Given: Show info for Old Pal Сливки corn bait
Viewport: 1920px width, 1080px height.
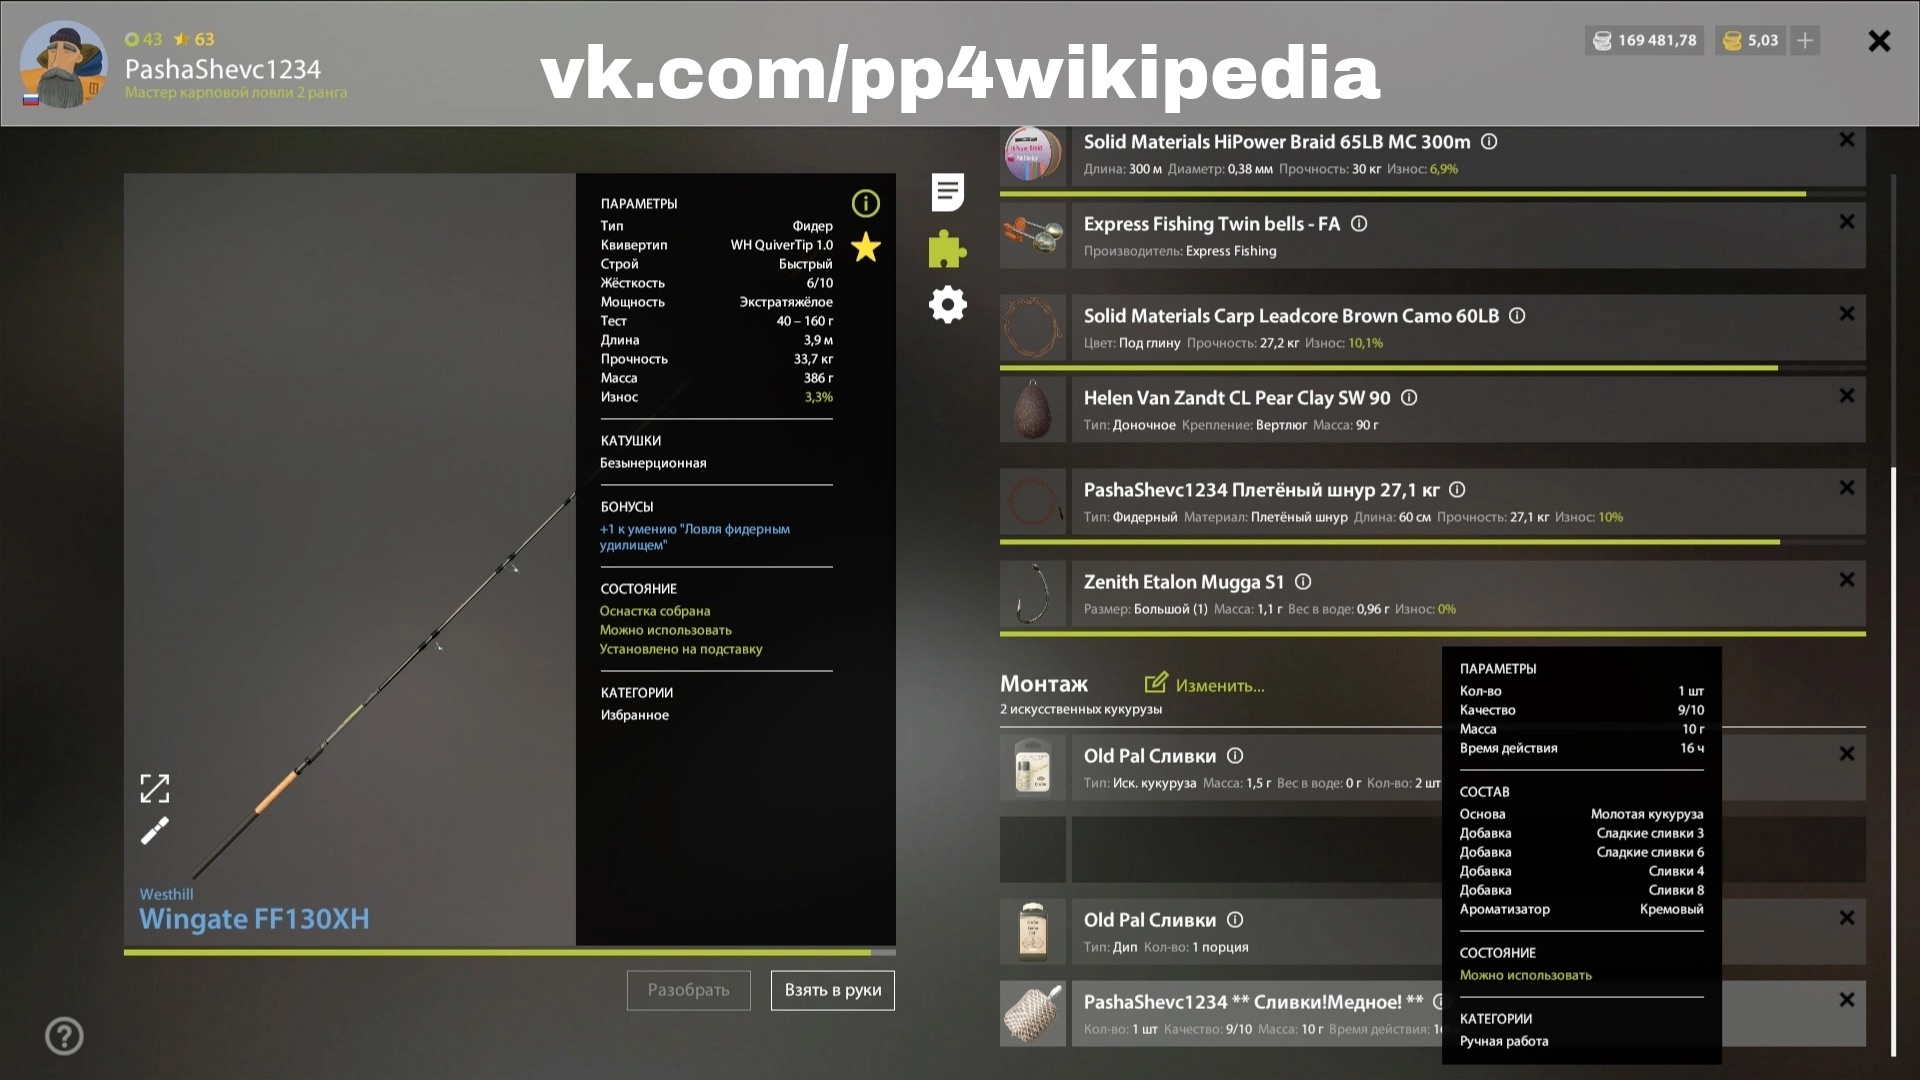Looking at the screenshot, I should coord(1234,756).
